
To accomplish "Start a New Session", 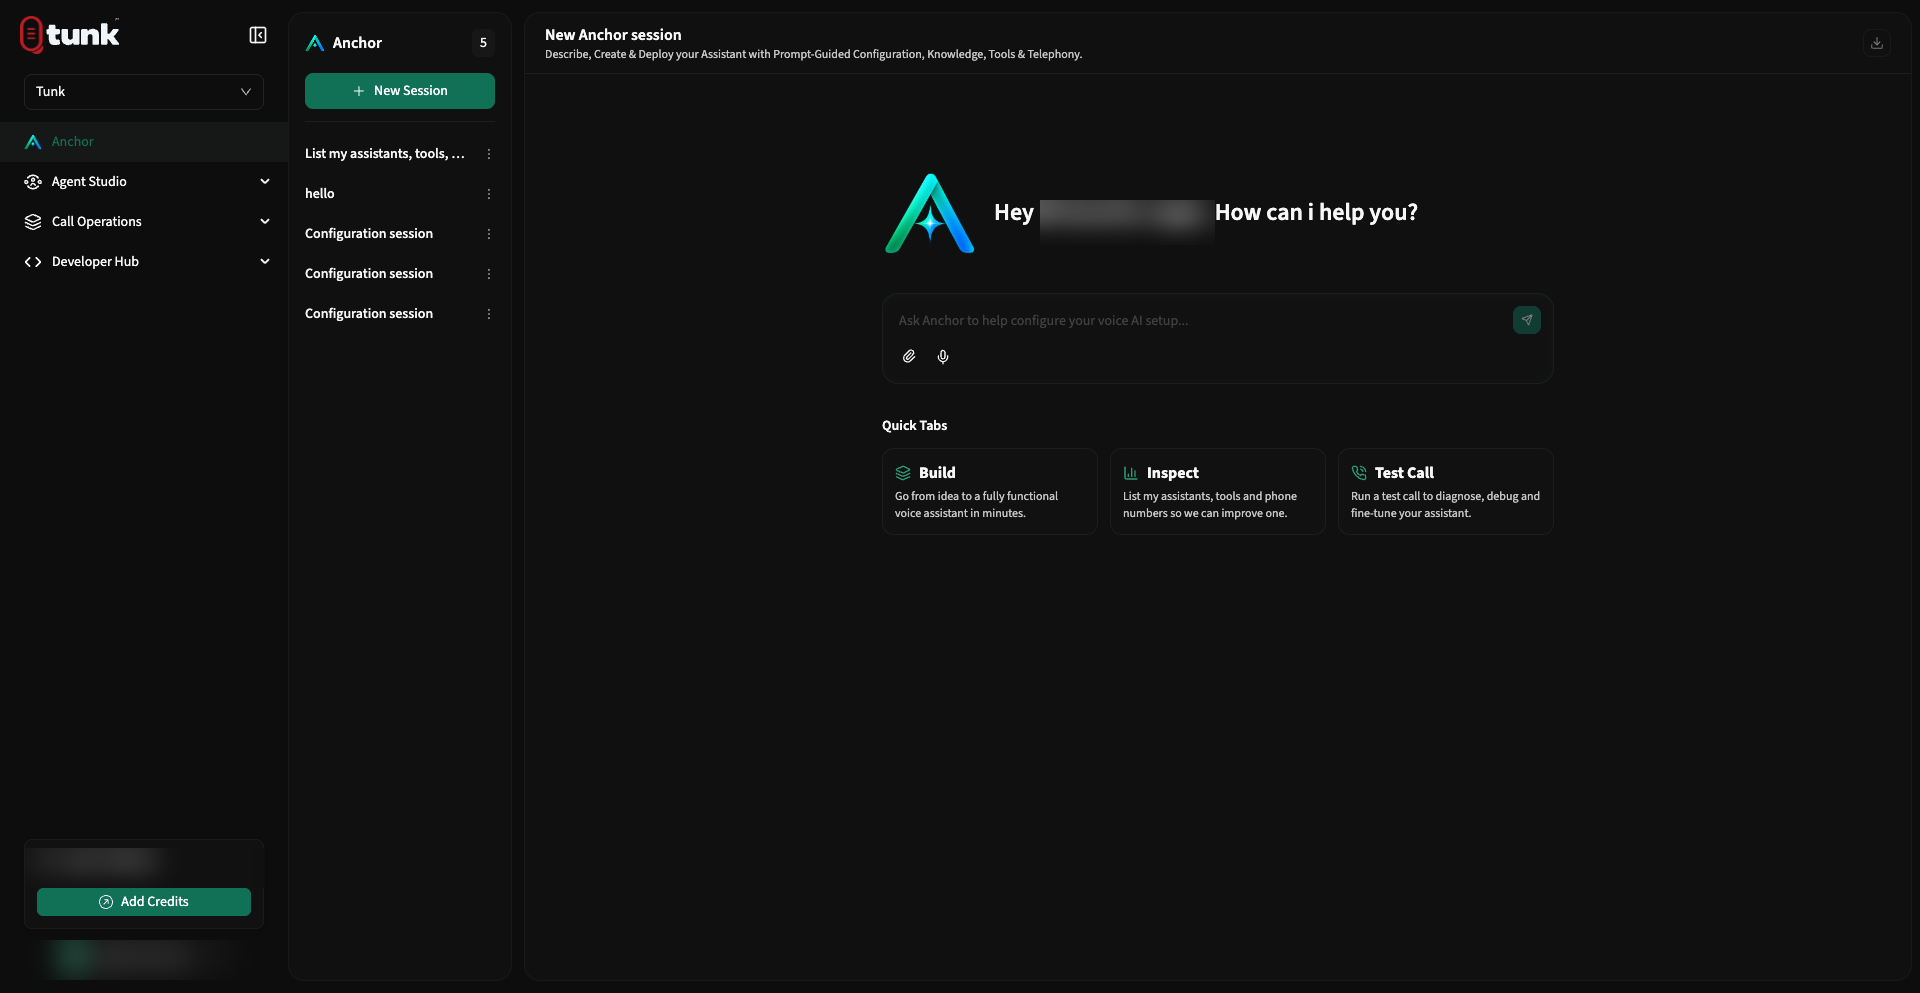I will (400, 91).
